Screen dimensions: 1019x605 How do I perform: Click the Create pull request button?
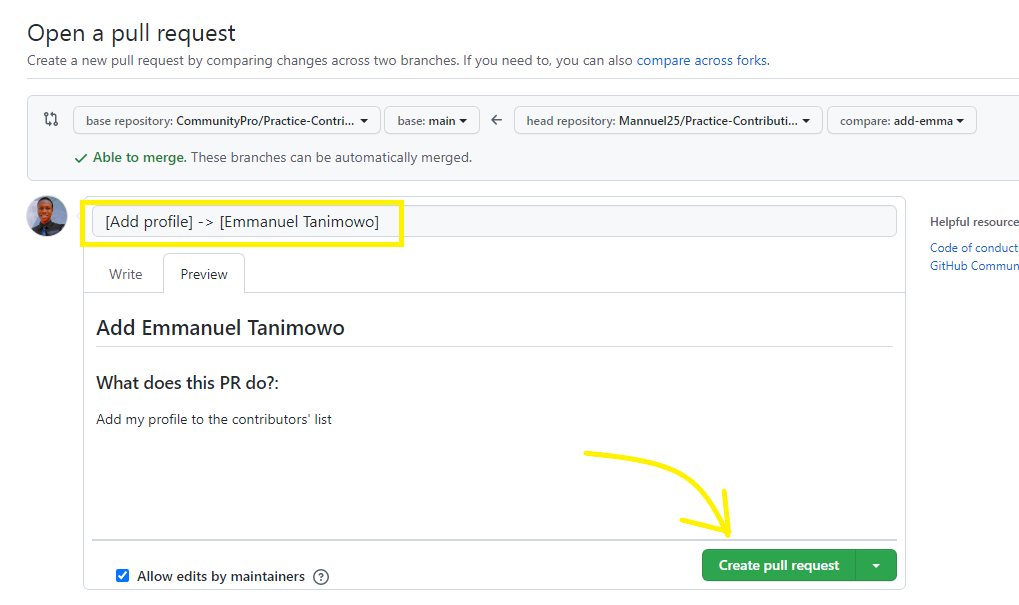click(778, 564)
